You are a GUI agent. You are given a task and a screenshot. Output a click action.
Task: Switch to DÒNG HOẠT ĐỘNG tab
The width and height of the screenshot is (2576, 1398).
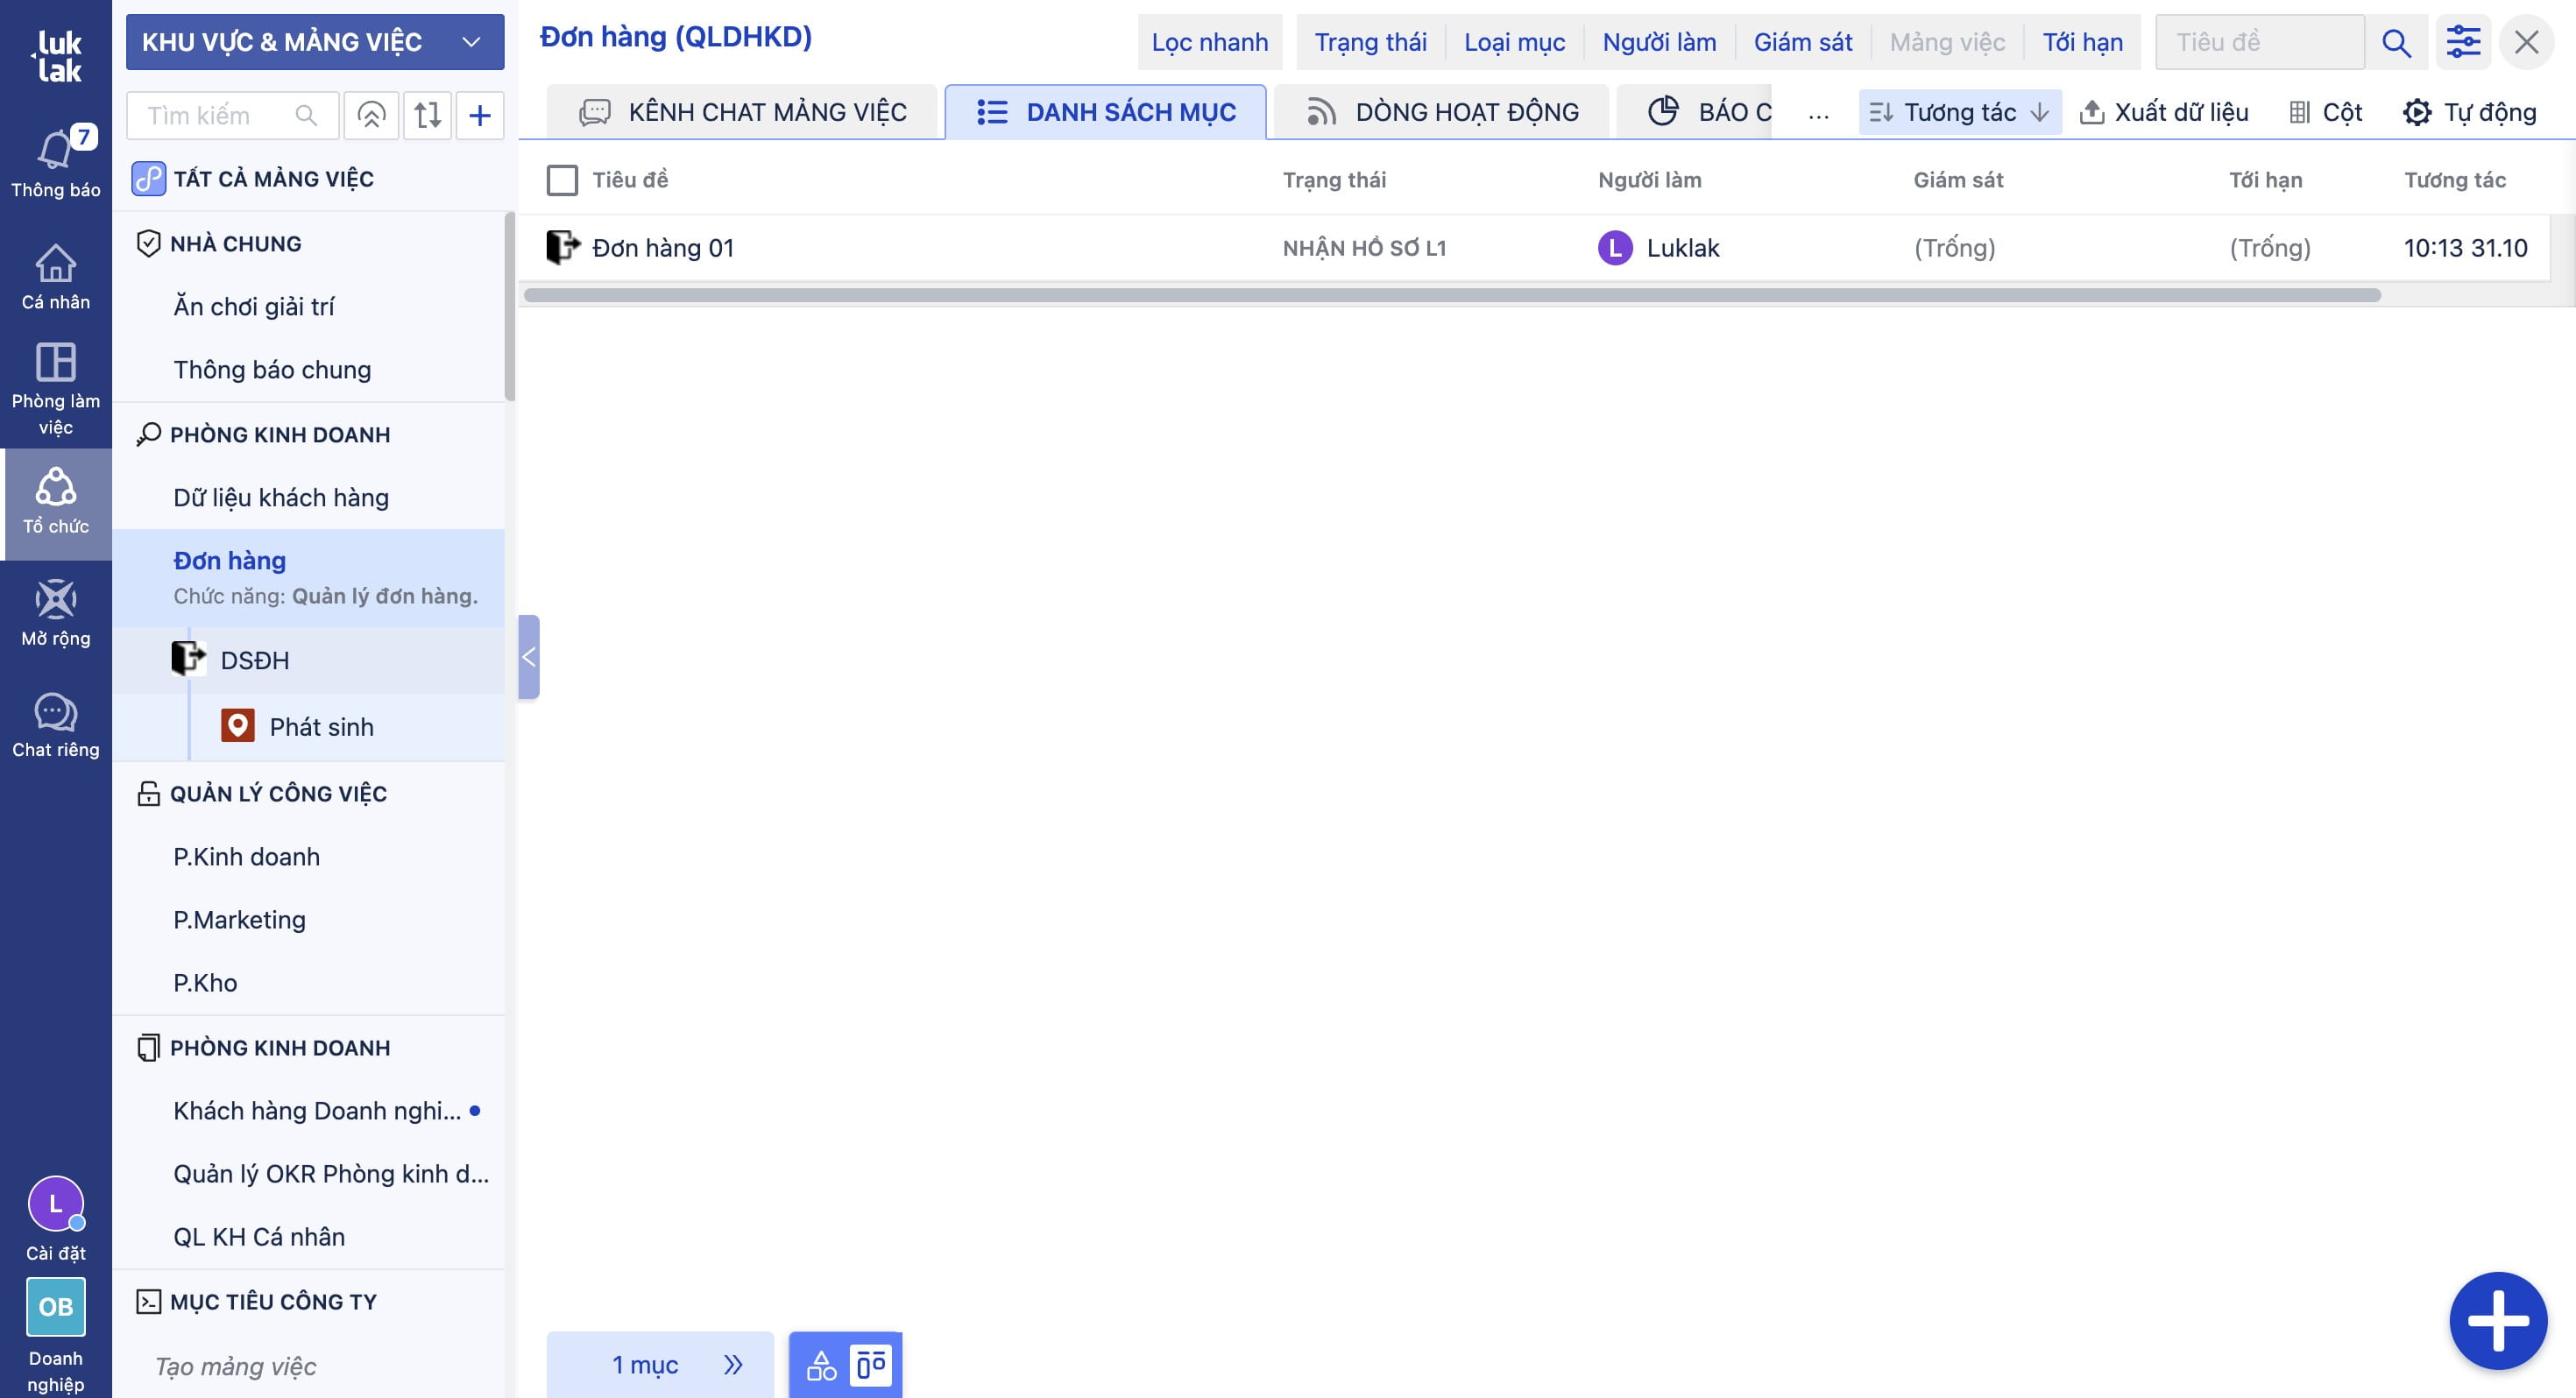pyautogui.click(x=1442, y=112)
